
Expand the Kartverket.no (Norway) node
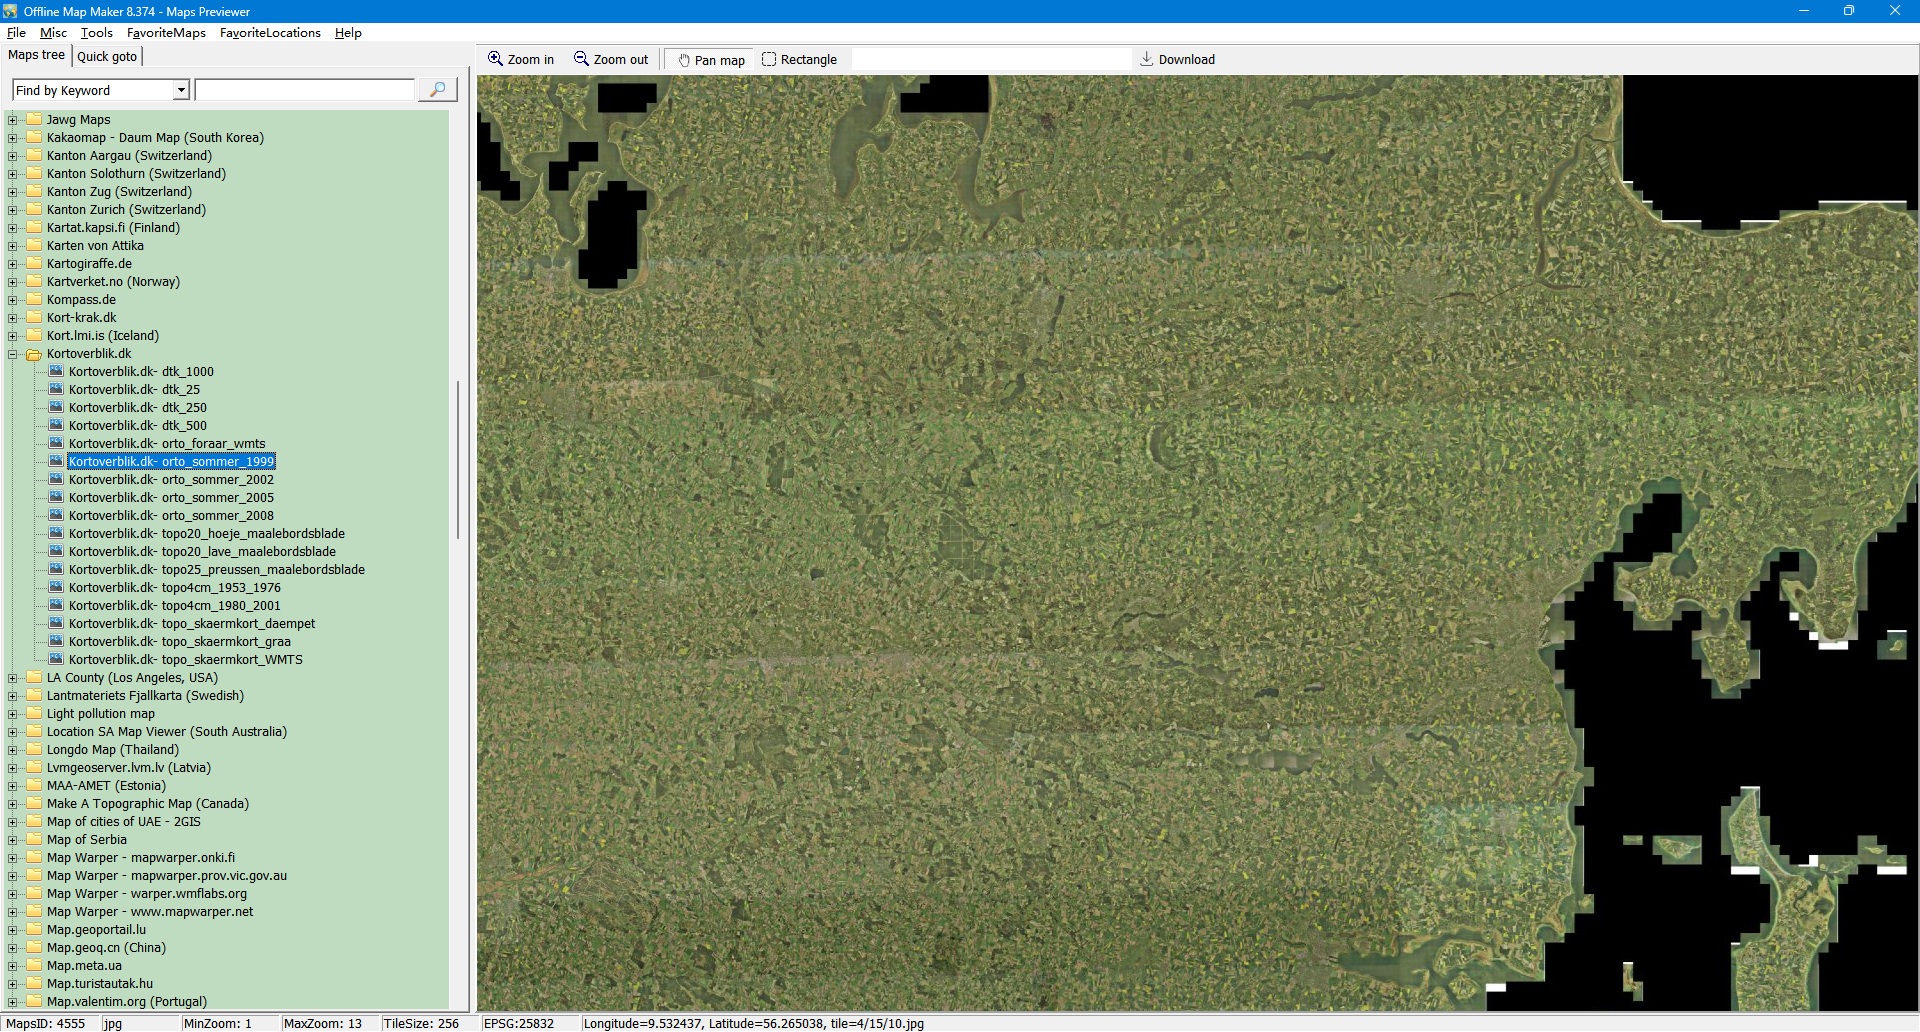(13, 282)
